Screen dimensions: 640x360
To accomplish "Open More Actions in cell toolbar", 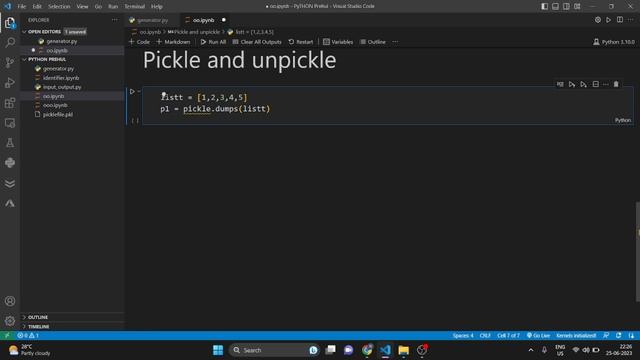I will point(606,84).
